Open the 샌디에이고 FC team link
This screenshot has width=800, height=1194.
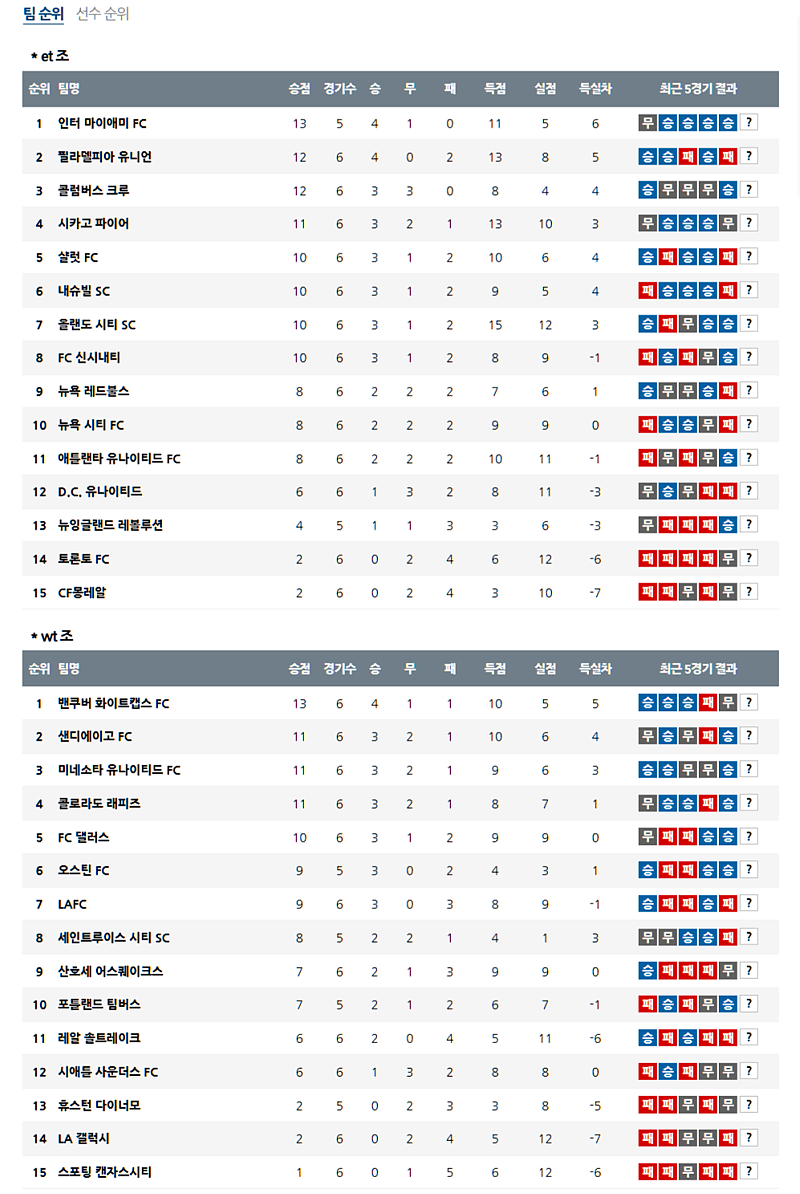pos(95,737)
